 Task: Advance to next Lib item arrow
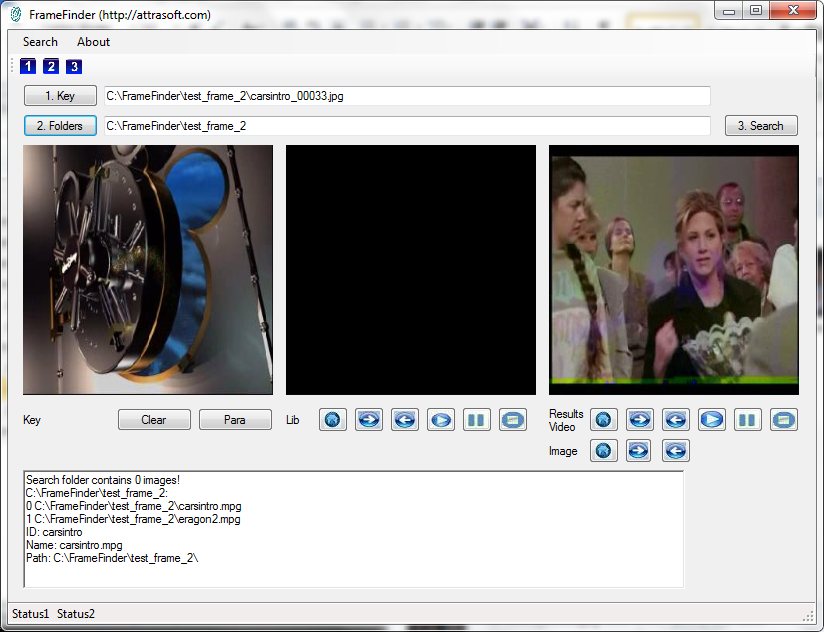pos(369,420)
